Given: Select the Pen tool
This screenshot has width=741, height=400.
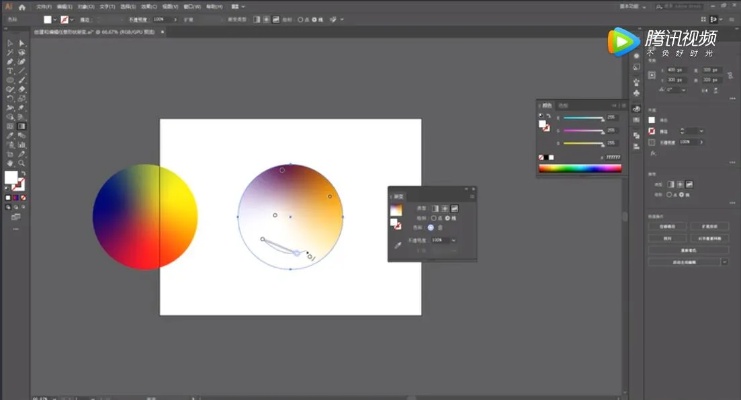Looking at the screenshot, I should (x=10, y=61).
